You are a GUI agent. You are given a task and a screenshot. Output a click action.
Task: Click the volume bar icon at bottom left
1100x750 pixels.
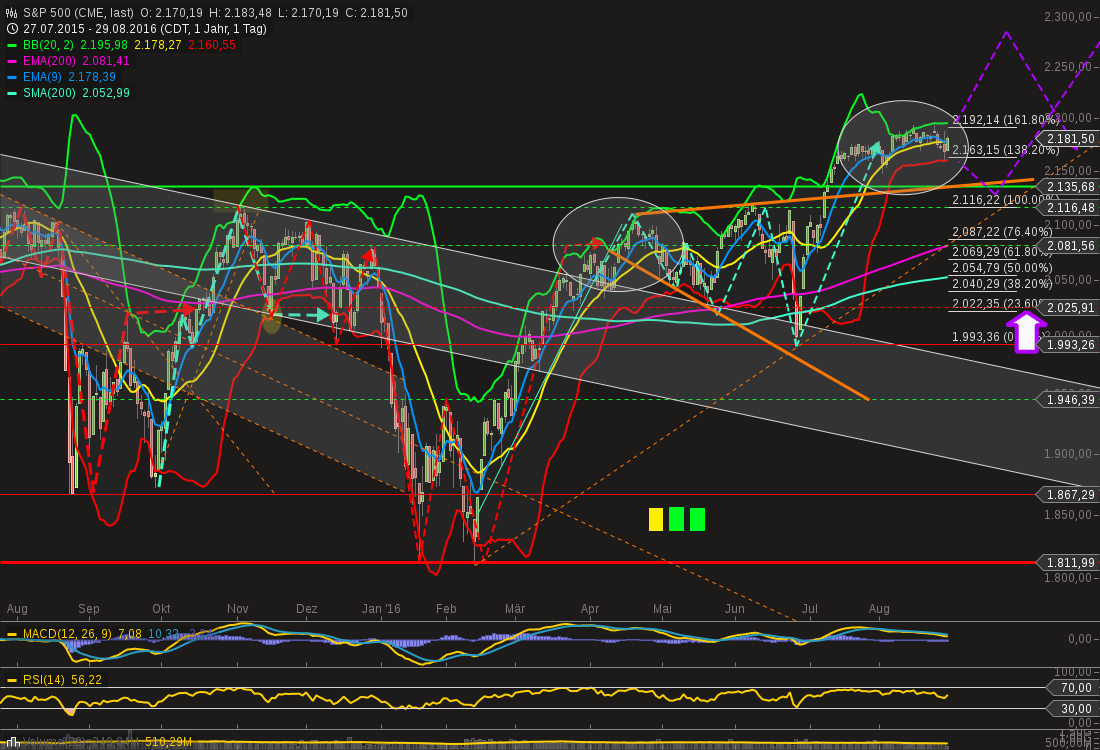tap(12, 742)
